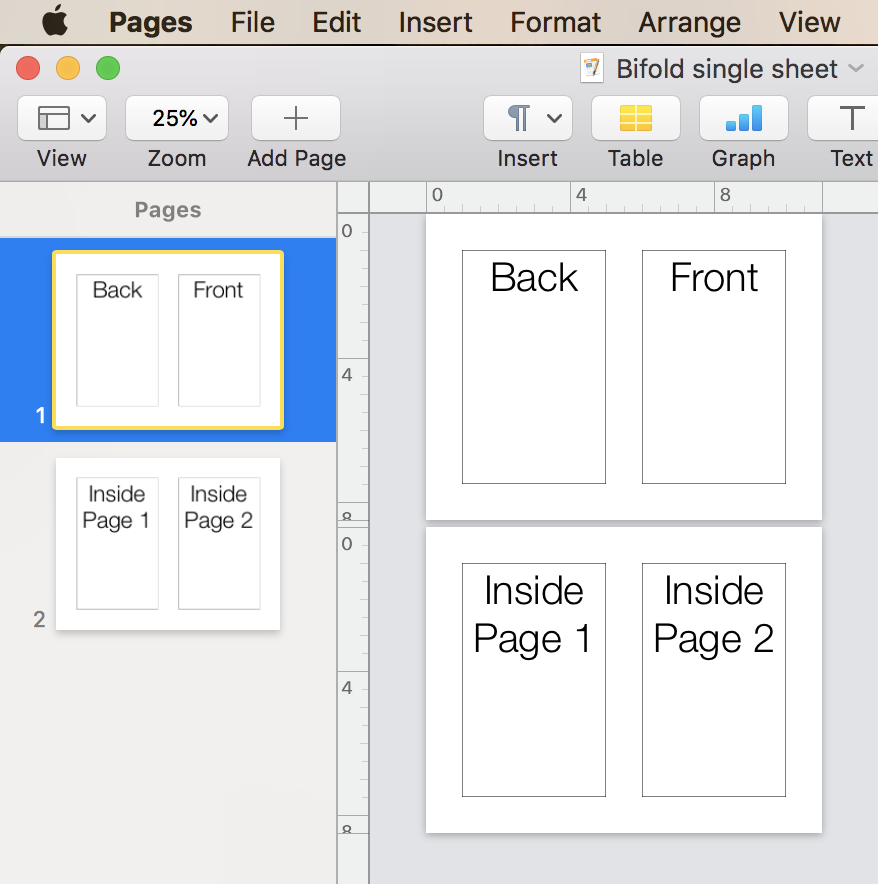Open the View menu in menu bar
The height and width of the screenshot is (884, 878).
pyautogui.click(x=810, y=23)
